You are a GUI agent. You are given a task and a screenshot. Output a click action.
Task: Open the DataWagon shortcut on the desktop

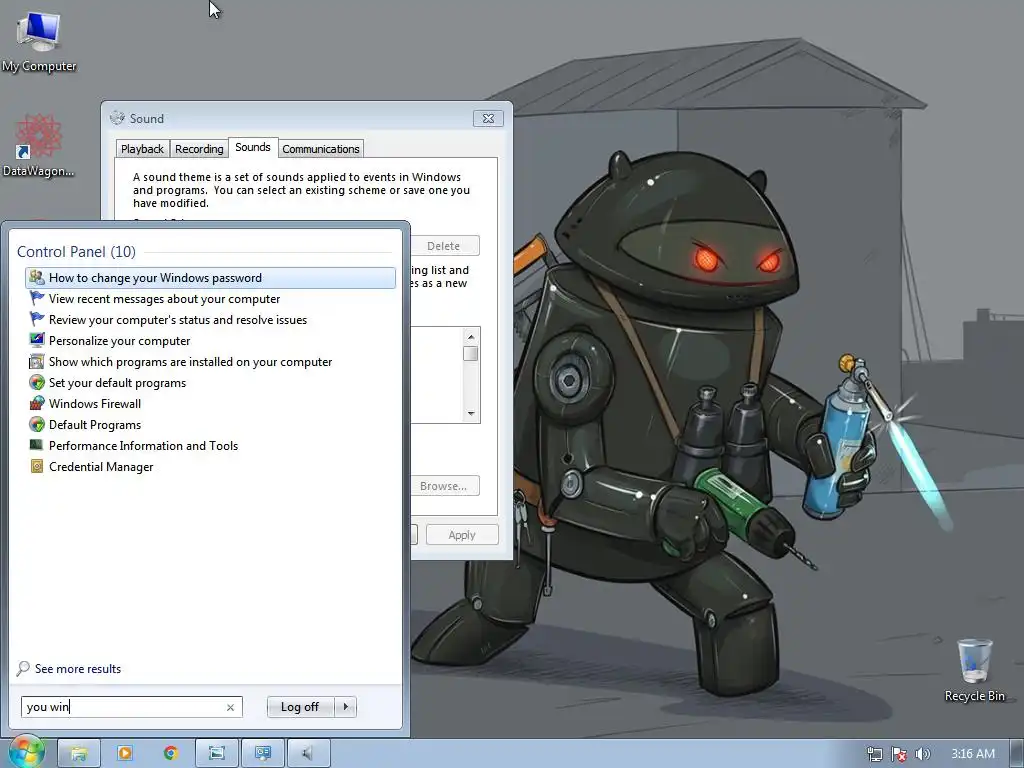point(39,145)
